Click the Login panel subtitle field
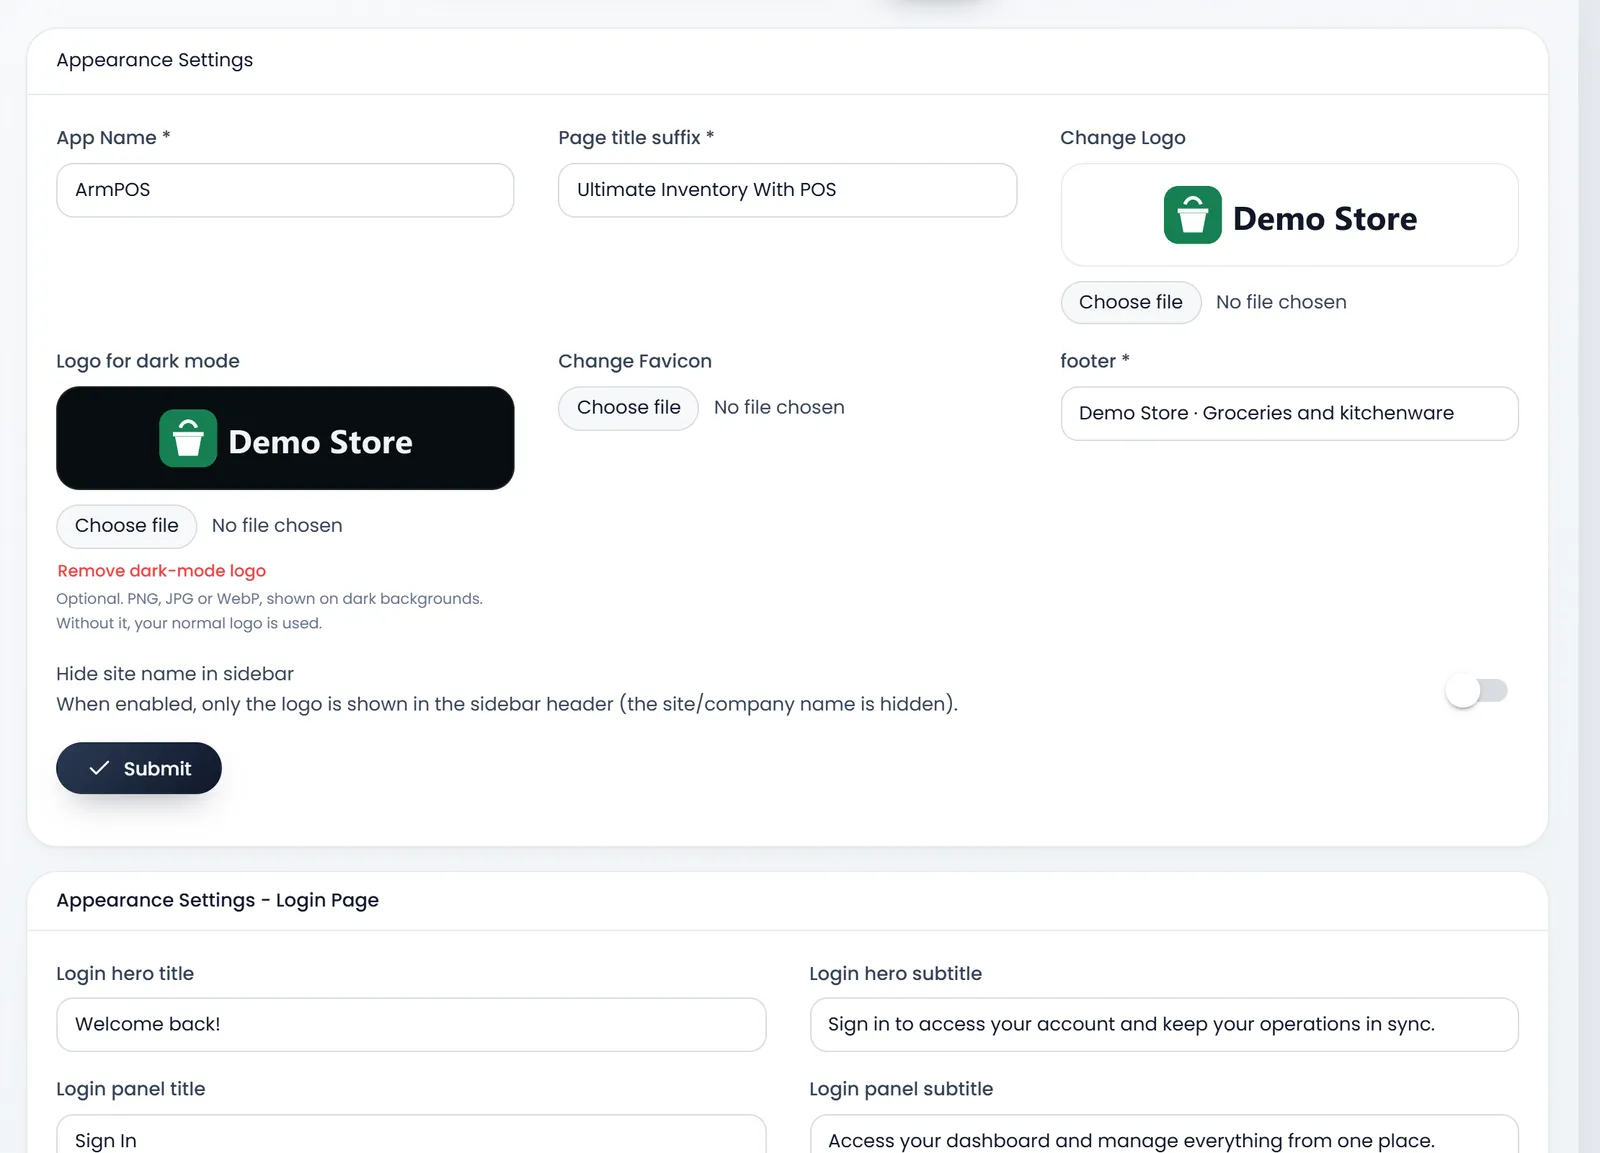 pyautogui.click(x=1164, y=1134)
